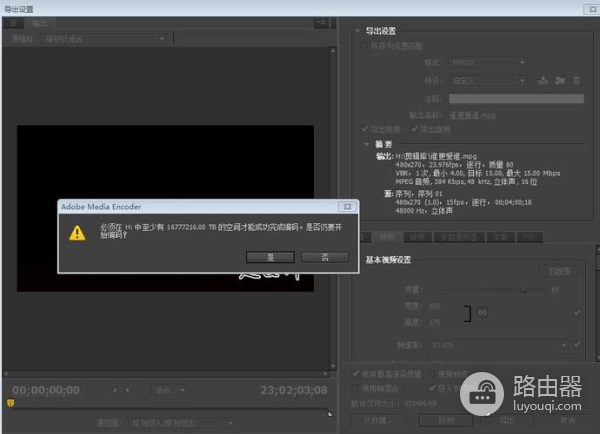Toggle 与序列设置匹配 checkbox
The image size is (600, 434).
(363, 46)
